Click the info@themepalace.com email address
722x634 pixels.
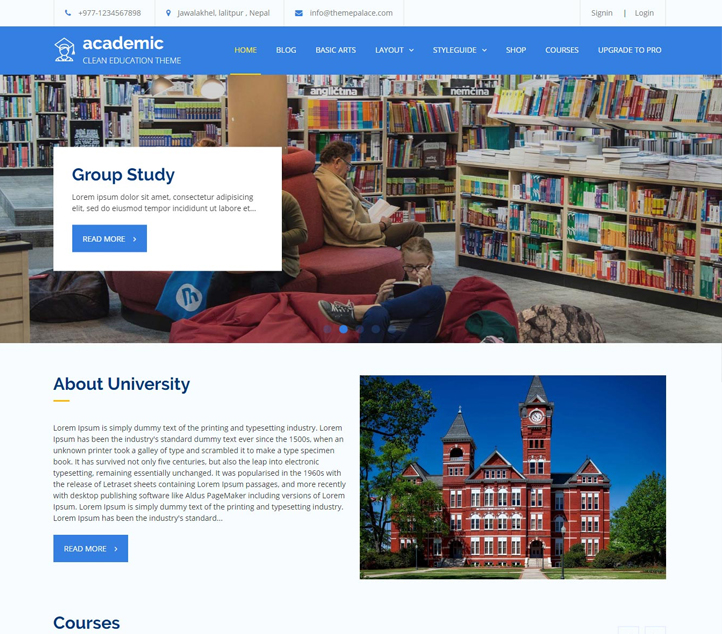point(351,13)
